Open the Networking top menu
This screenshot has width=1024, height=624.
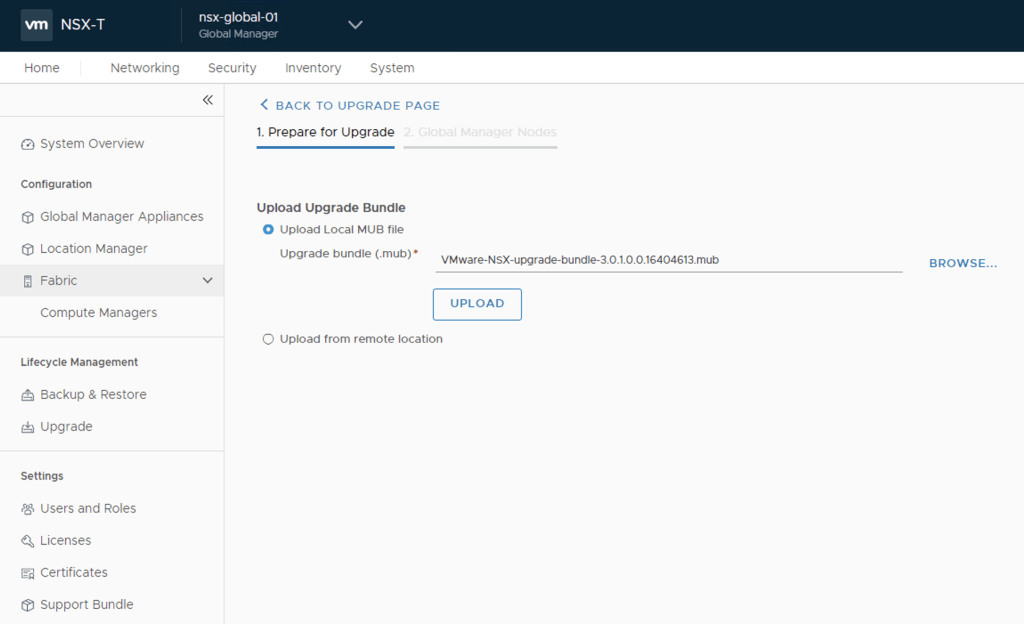(x=145, y=68)
